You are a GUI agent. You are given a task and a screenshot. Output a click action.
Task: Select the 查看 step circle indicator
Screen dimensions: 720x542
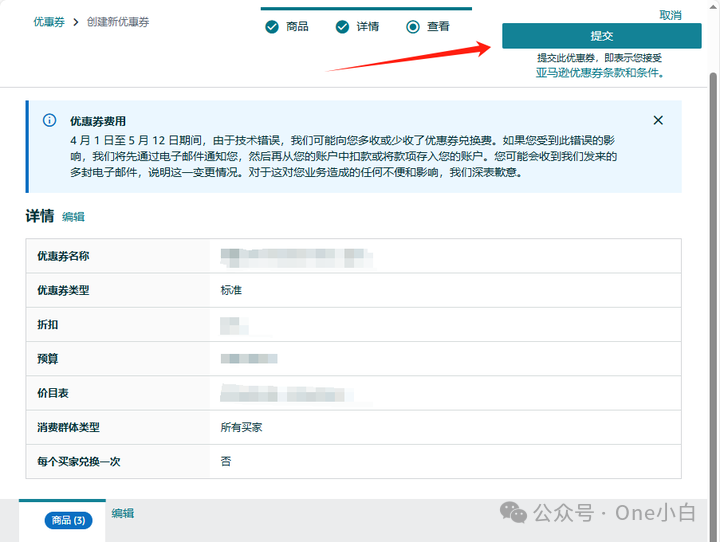click(413, 27)
